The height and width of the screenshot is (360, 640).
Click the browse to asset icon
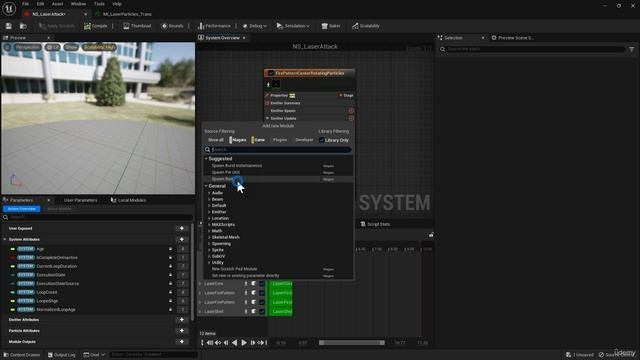point(23,26)
